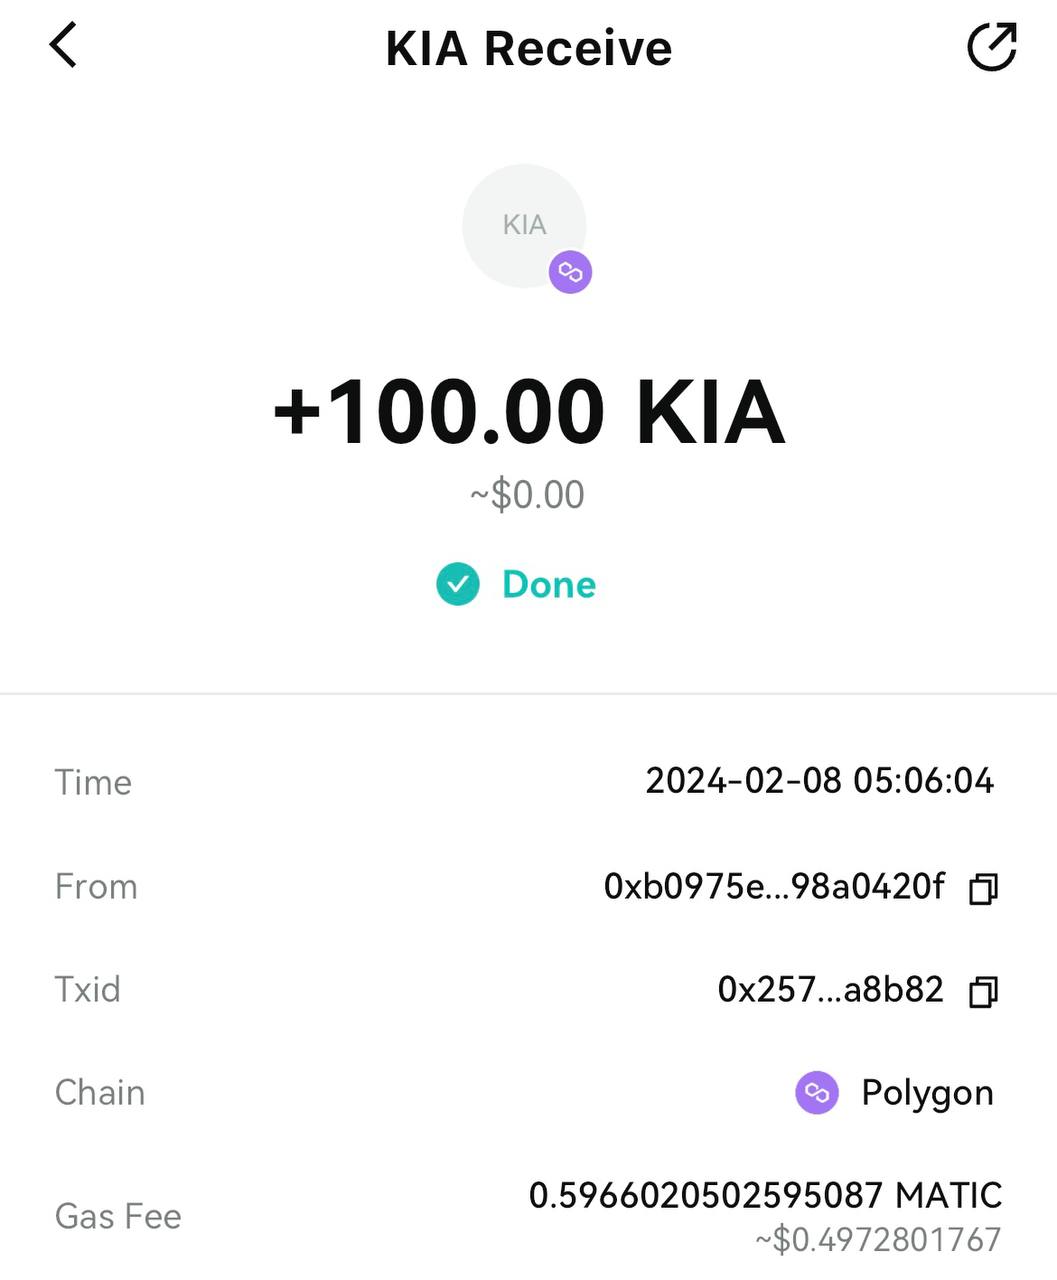Tap the gas fee dollar value ~$0.4972801767
This screenshot has height=1280, width=1057.
coord(878,1240)
